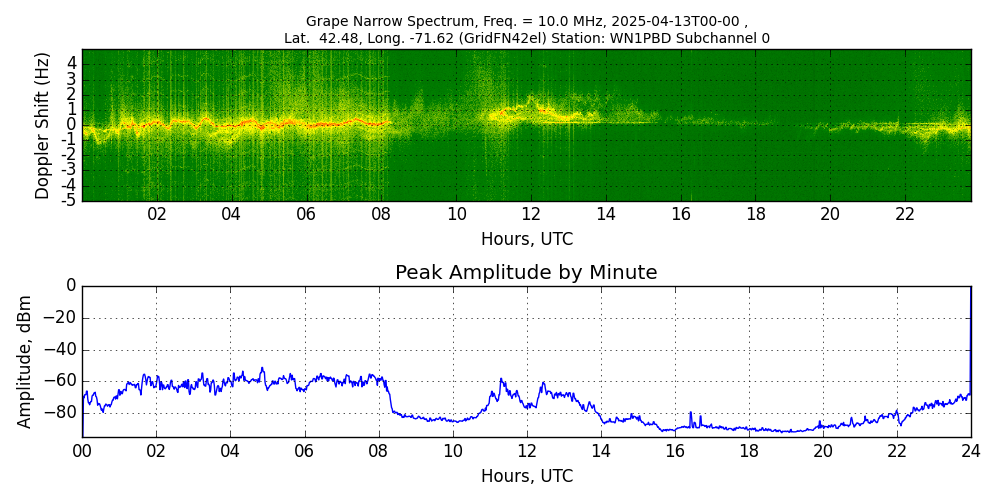
Task: Click the 0 tick on the Doppler axis
Action: 72,125
